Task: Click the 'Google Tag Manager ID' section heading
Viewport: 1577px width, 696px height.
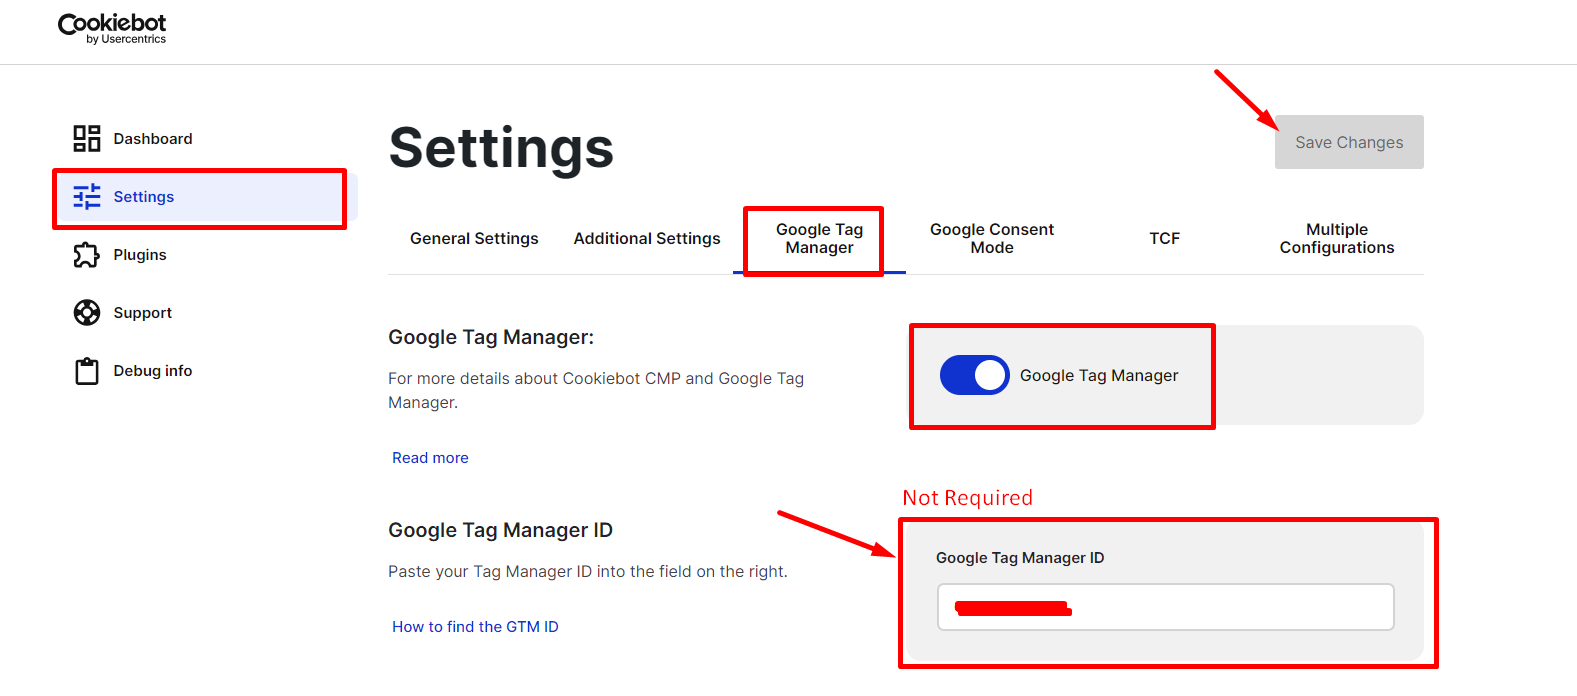Action: point(500,530)
